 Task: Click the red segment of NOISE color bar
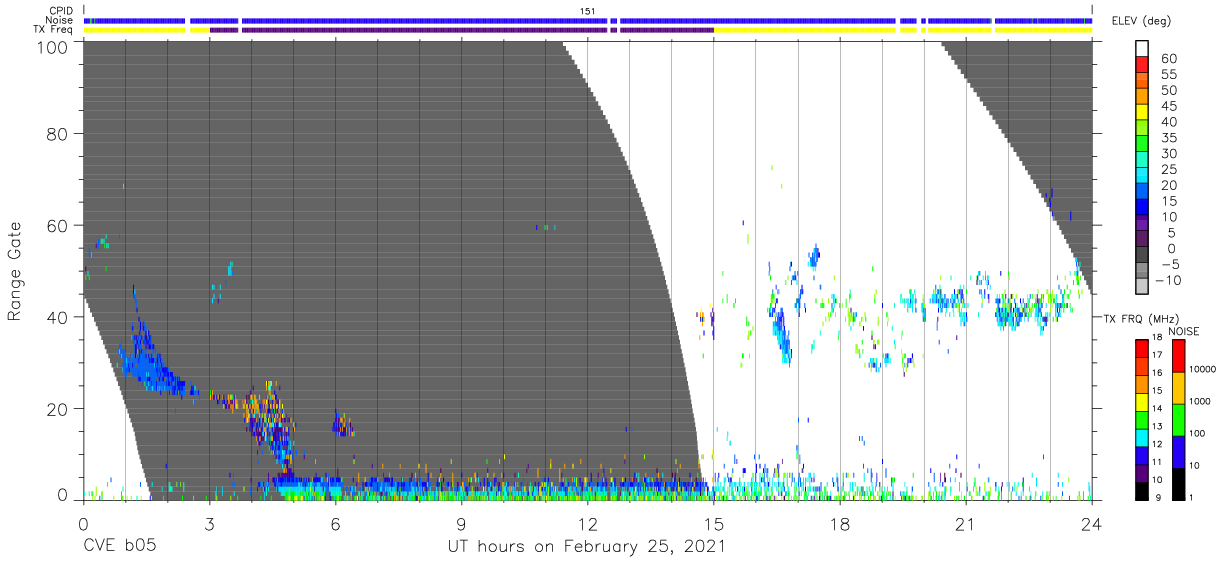coord(1177,355)
